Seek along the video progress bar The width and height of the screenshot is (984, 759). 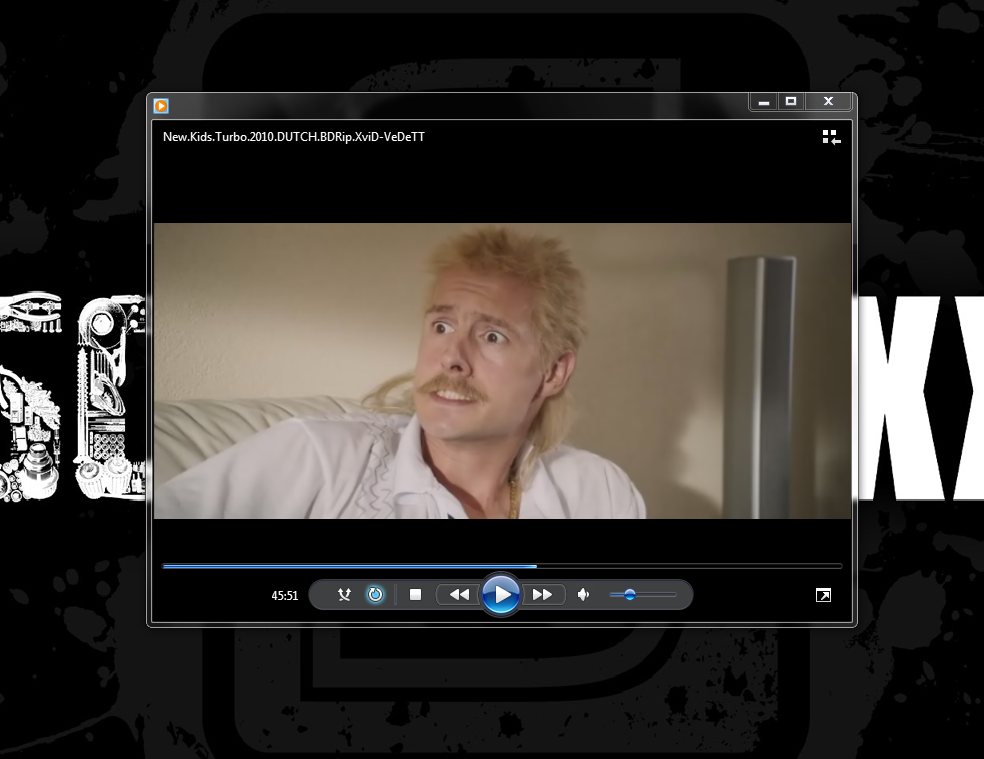tap(502, 566)
